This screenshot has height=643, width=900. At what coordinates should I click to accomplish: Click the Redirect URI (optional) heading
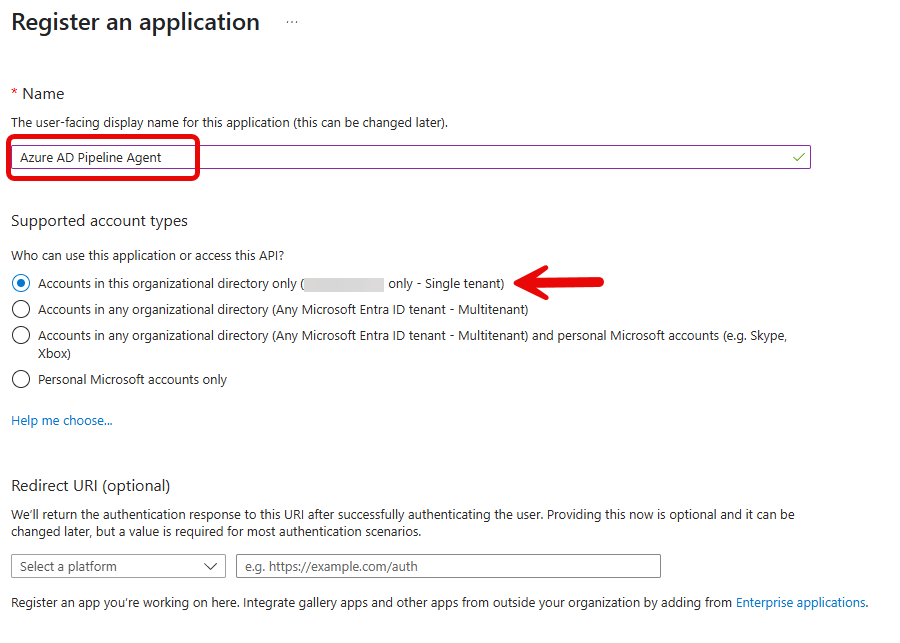[x=91, y=486]
